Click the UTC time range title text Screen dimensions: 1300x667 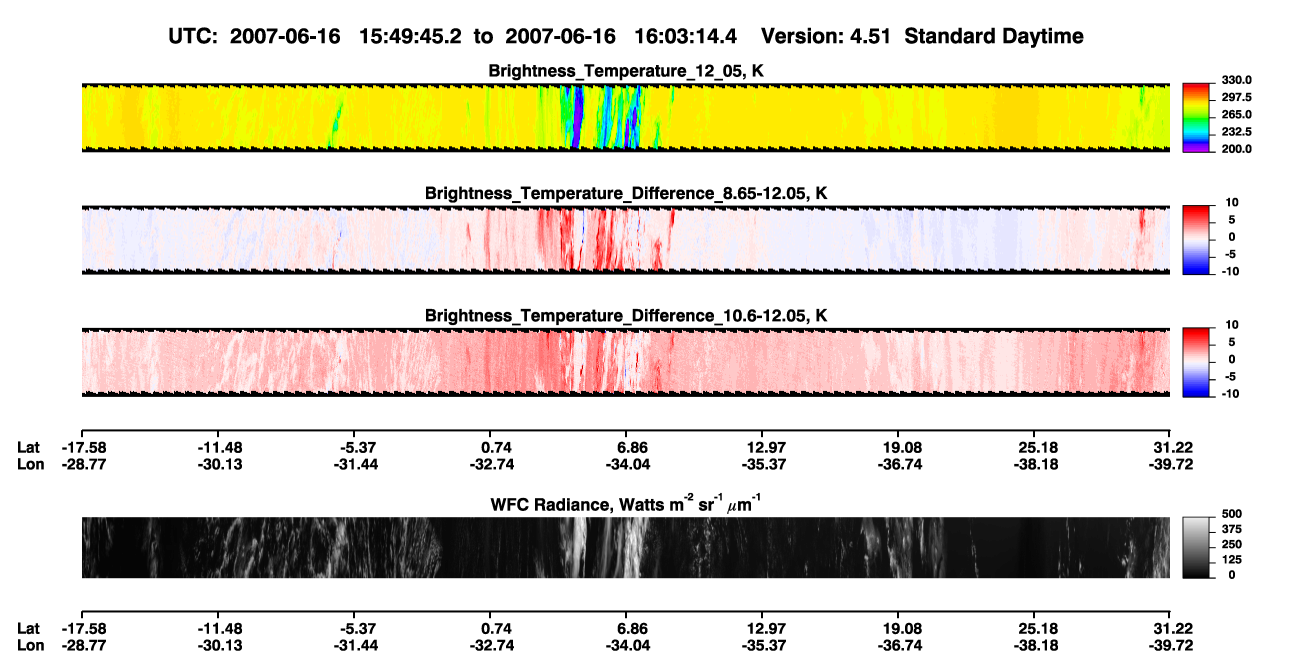626,37
